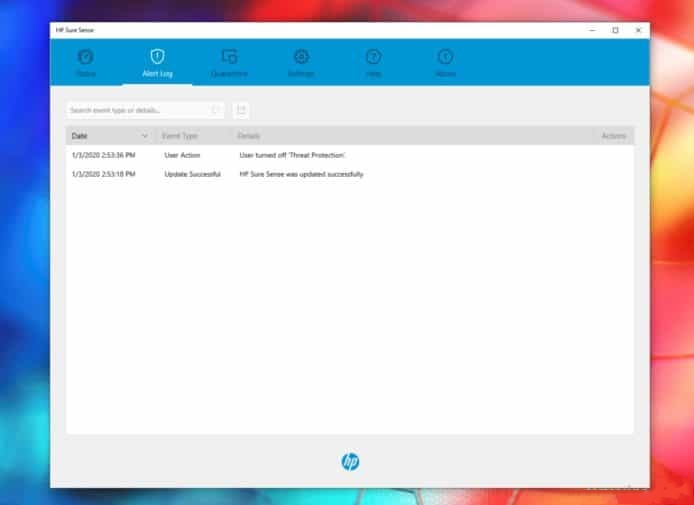Select the 1/3/2020 2:53:18 PM date cell
Image resolution: width=694 pixels, height=505 pixels.
pos(104,174)
